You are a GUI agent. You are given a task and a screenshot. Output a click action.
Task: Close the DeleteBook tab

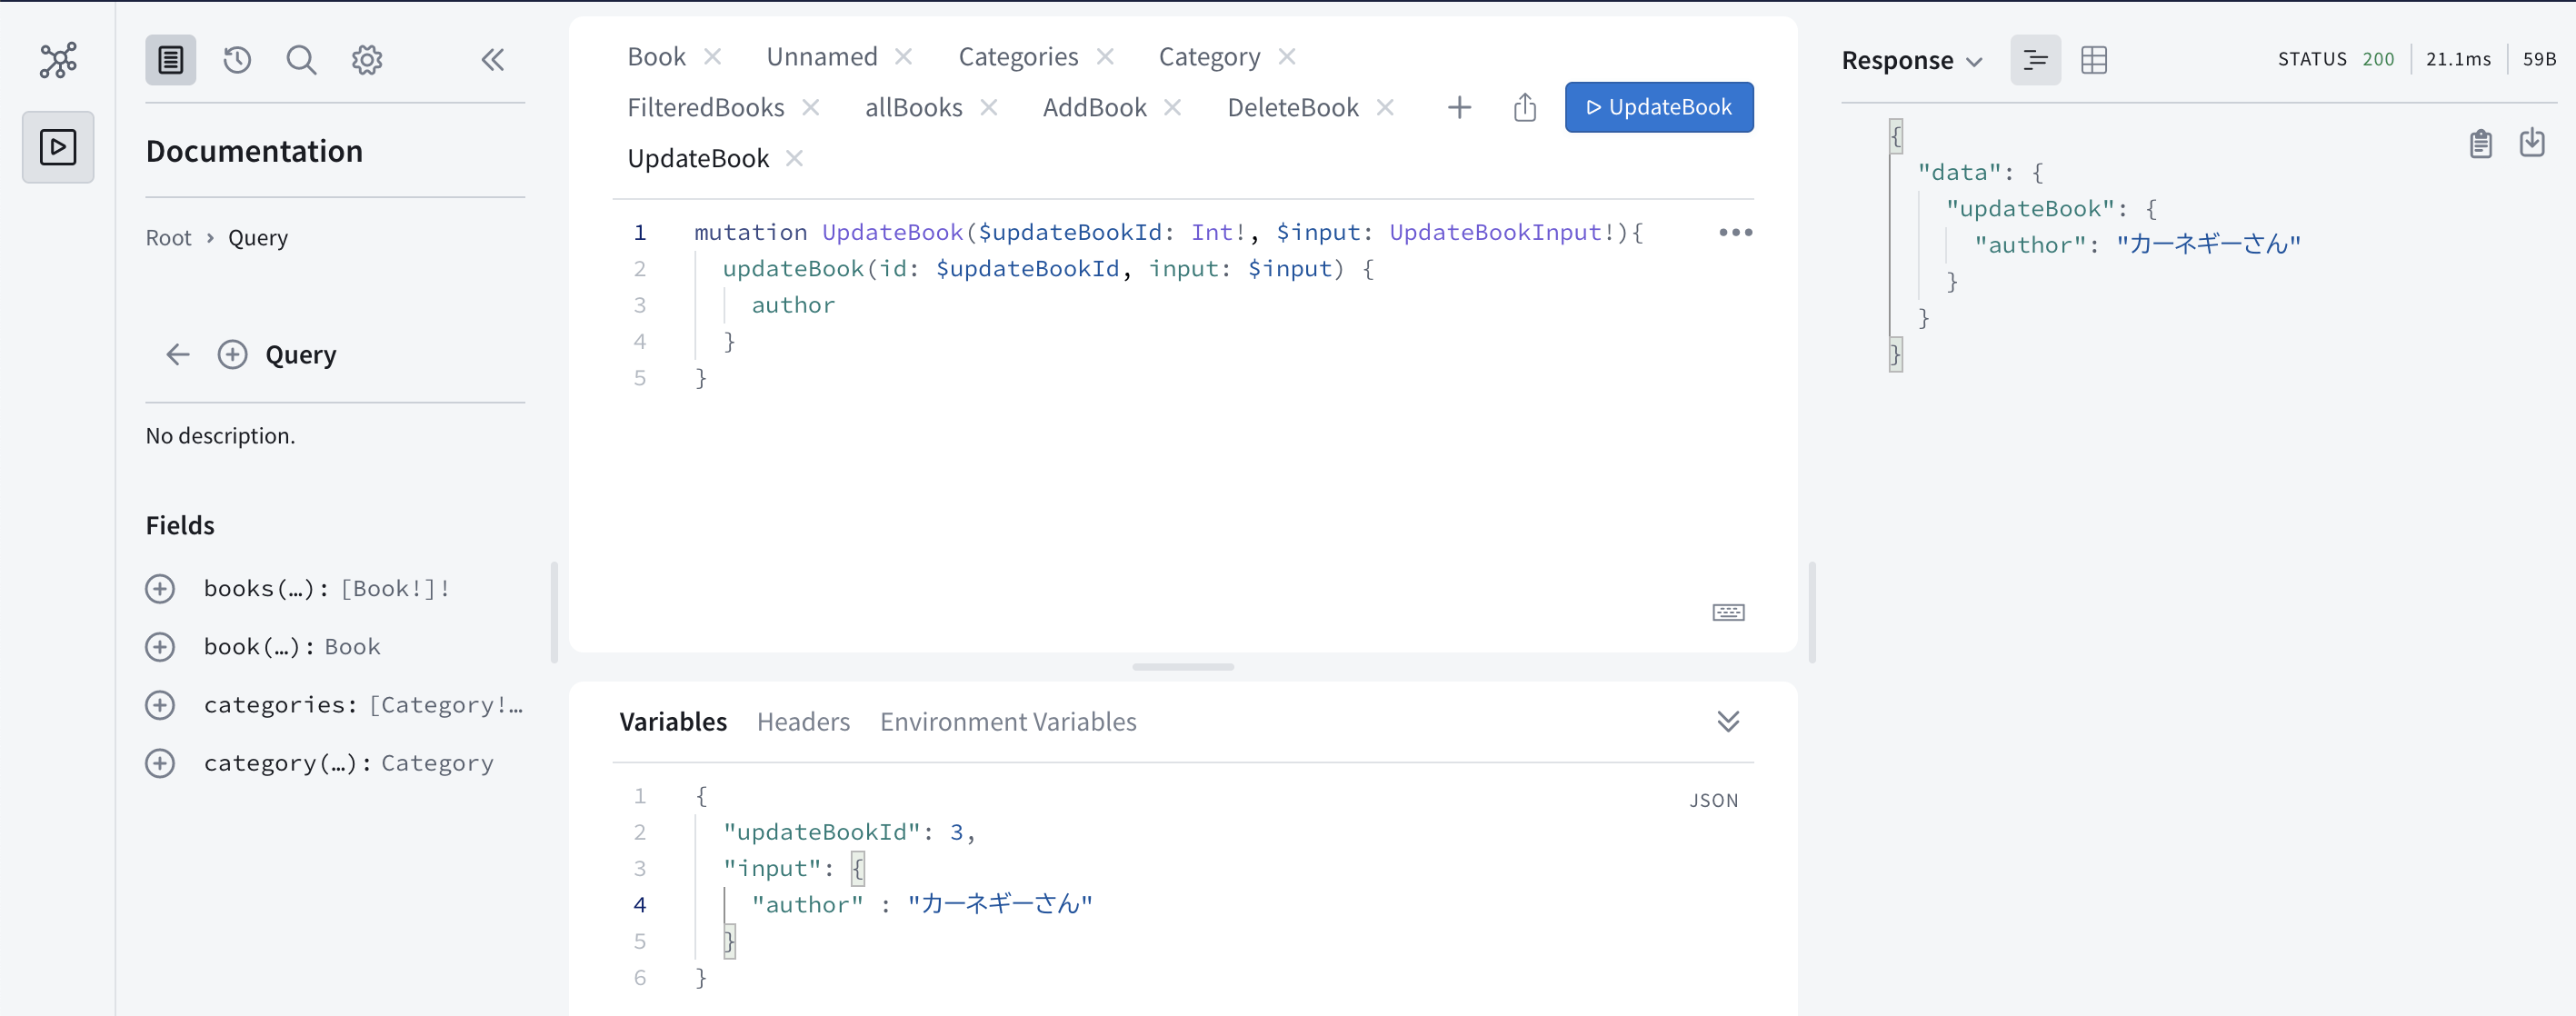[1384, 107]
